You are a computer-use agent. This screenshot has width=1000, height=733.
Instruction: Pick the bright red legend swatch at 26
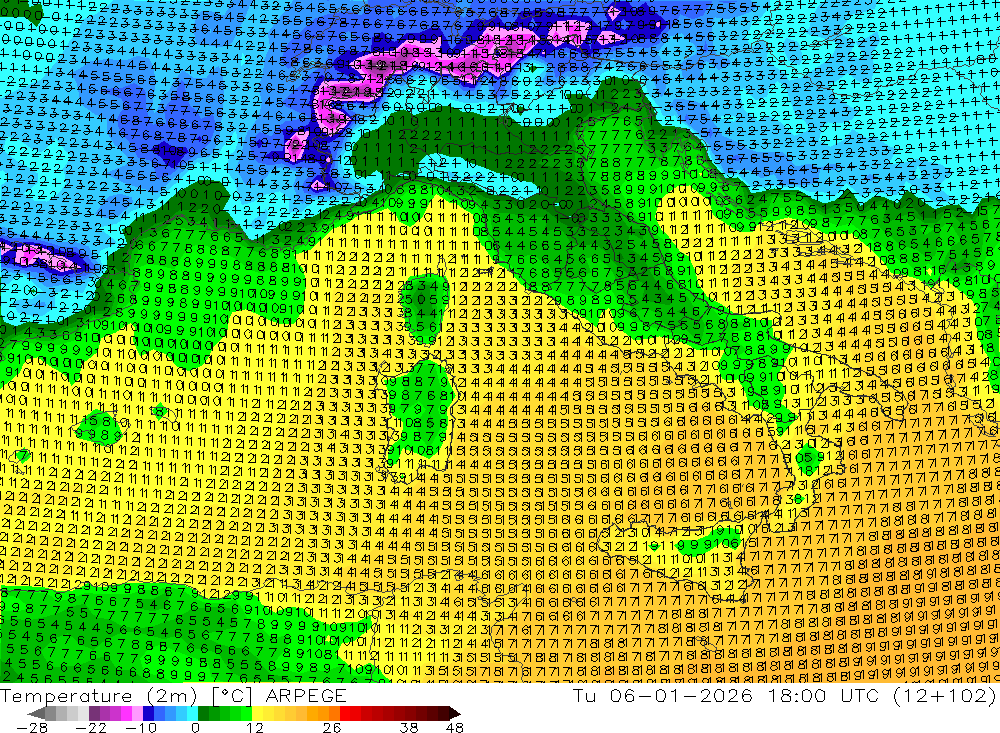[x=345, y=713]
